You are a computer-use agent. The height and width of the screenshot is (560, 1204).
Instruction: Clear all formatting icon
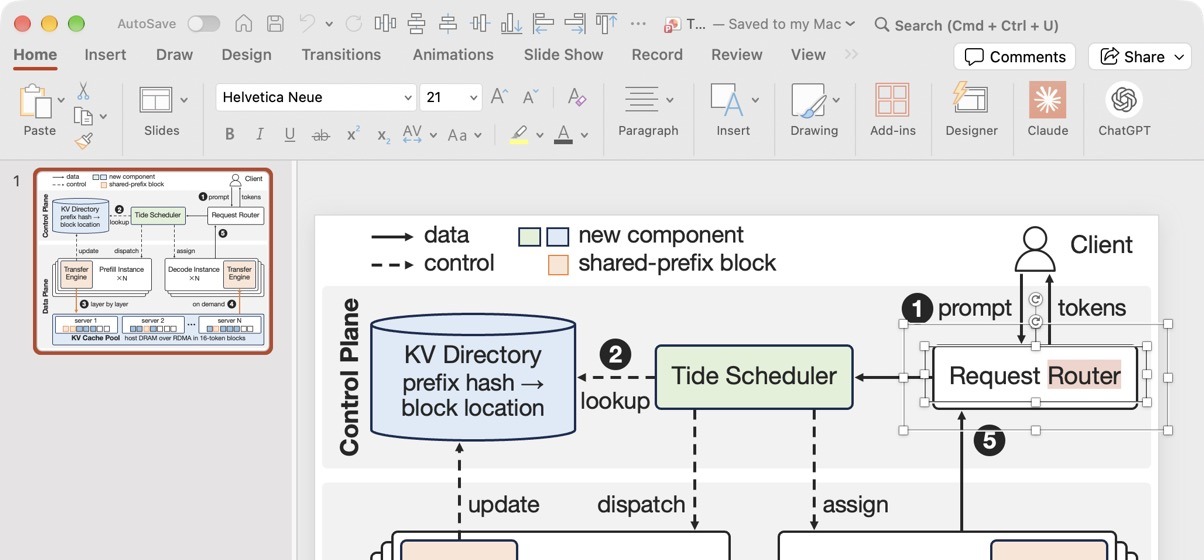click(x=576, y=97)
